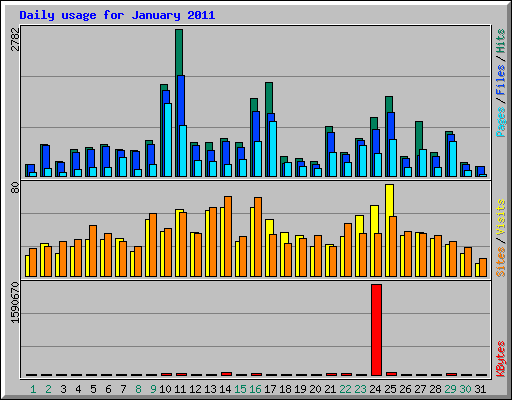Viewport: 512px width, 400px height.
Task: Click day label 17 on the axis
Action: (x=270, y=389)
